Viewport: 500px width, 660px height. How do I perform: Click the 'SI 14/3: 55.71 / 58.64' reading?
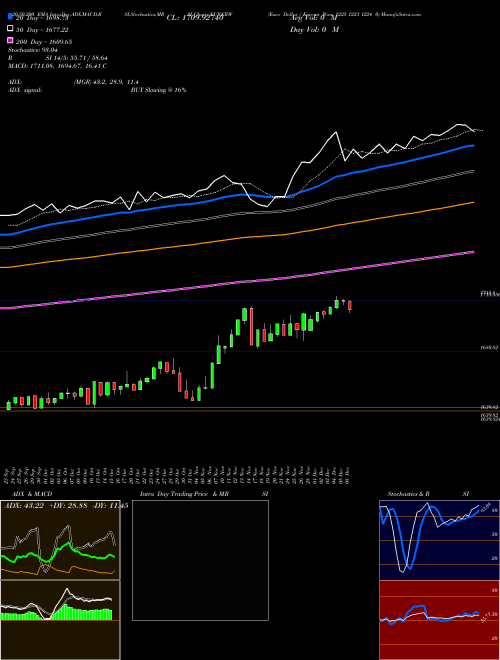coord(77,58)
